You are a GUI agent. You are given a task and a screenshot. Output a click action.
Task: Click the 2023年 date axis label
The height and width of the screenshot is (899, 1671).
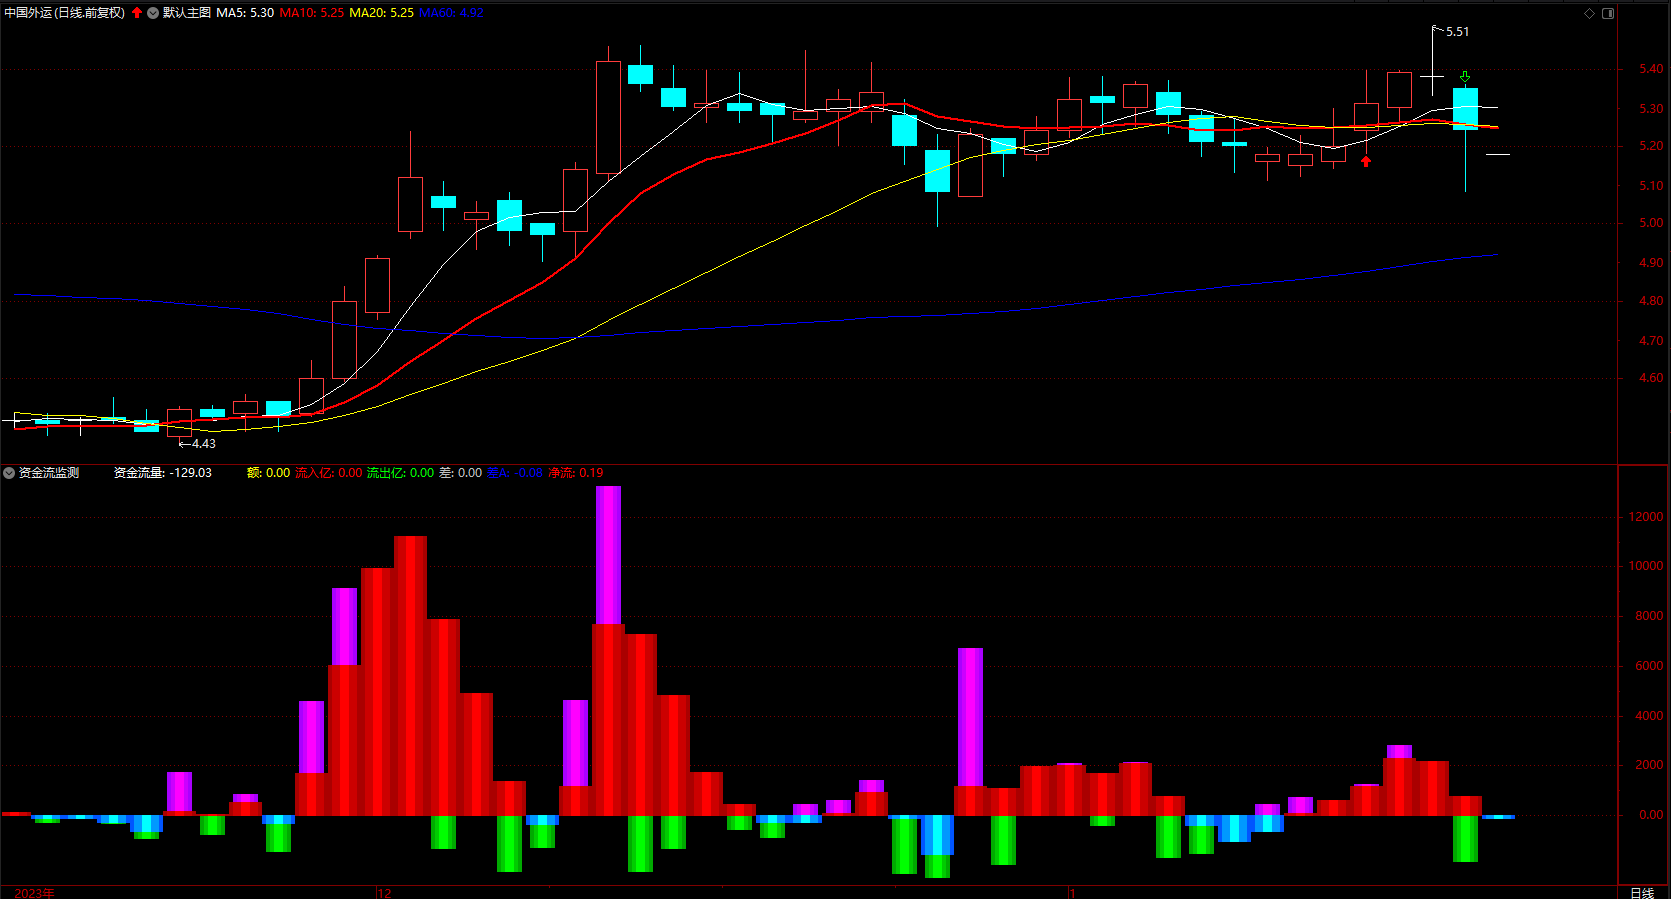coord(34,893)
